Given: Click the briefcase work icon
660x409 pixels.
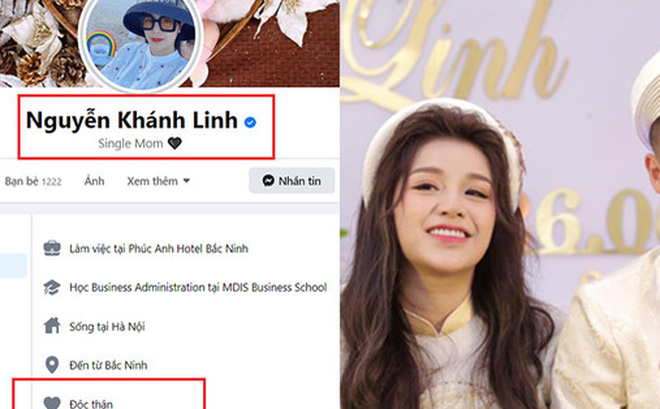Looking at the screenshot, I should 52,248.
